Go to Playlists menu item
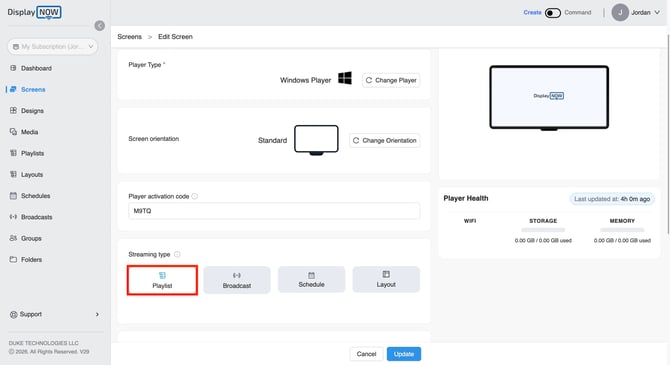The image size is (670, 365). 32,153
